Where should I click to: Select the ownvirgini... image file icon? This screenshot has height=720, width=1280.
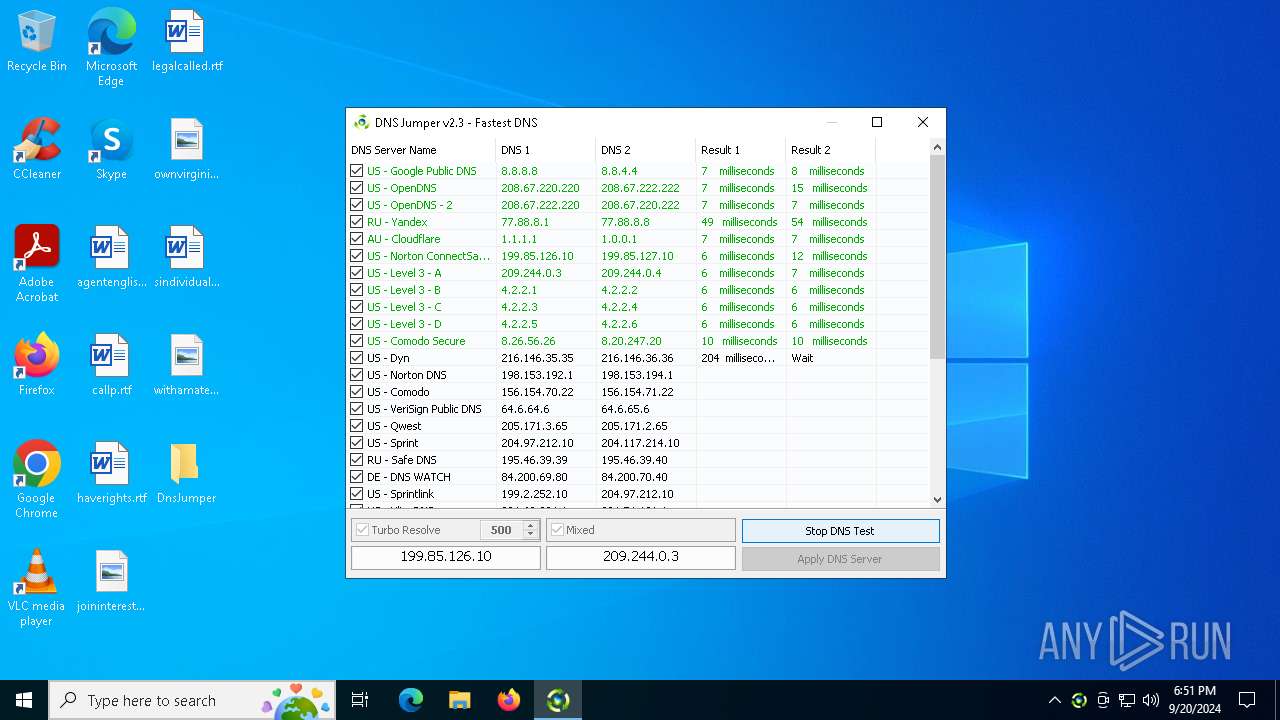coord(187,149)
